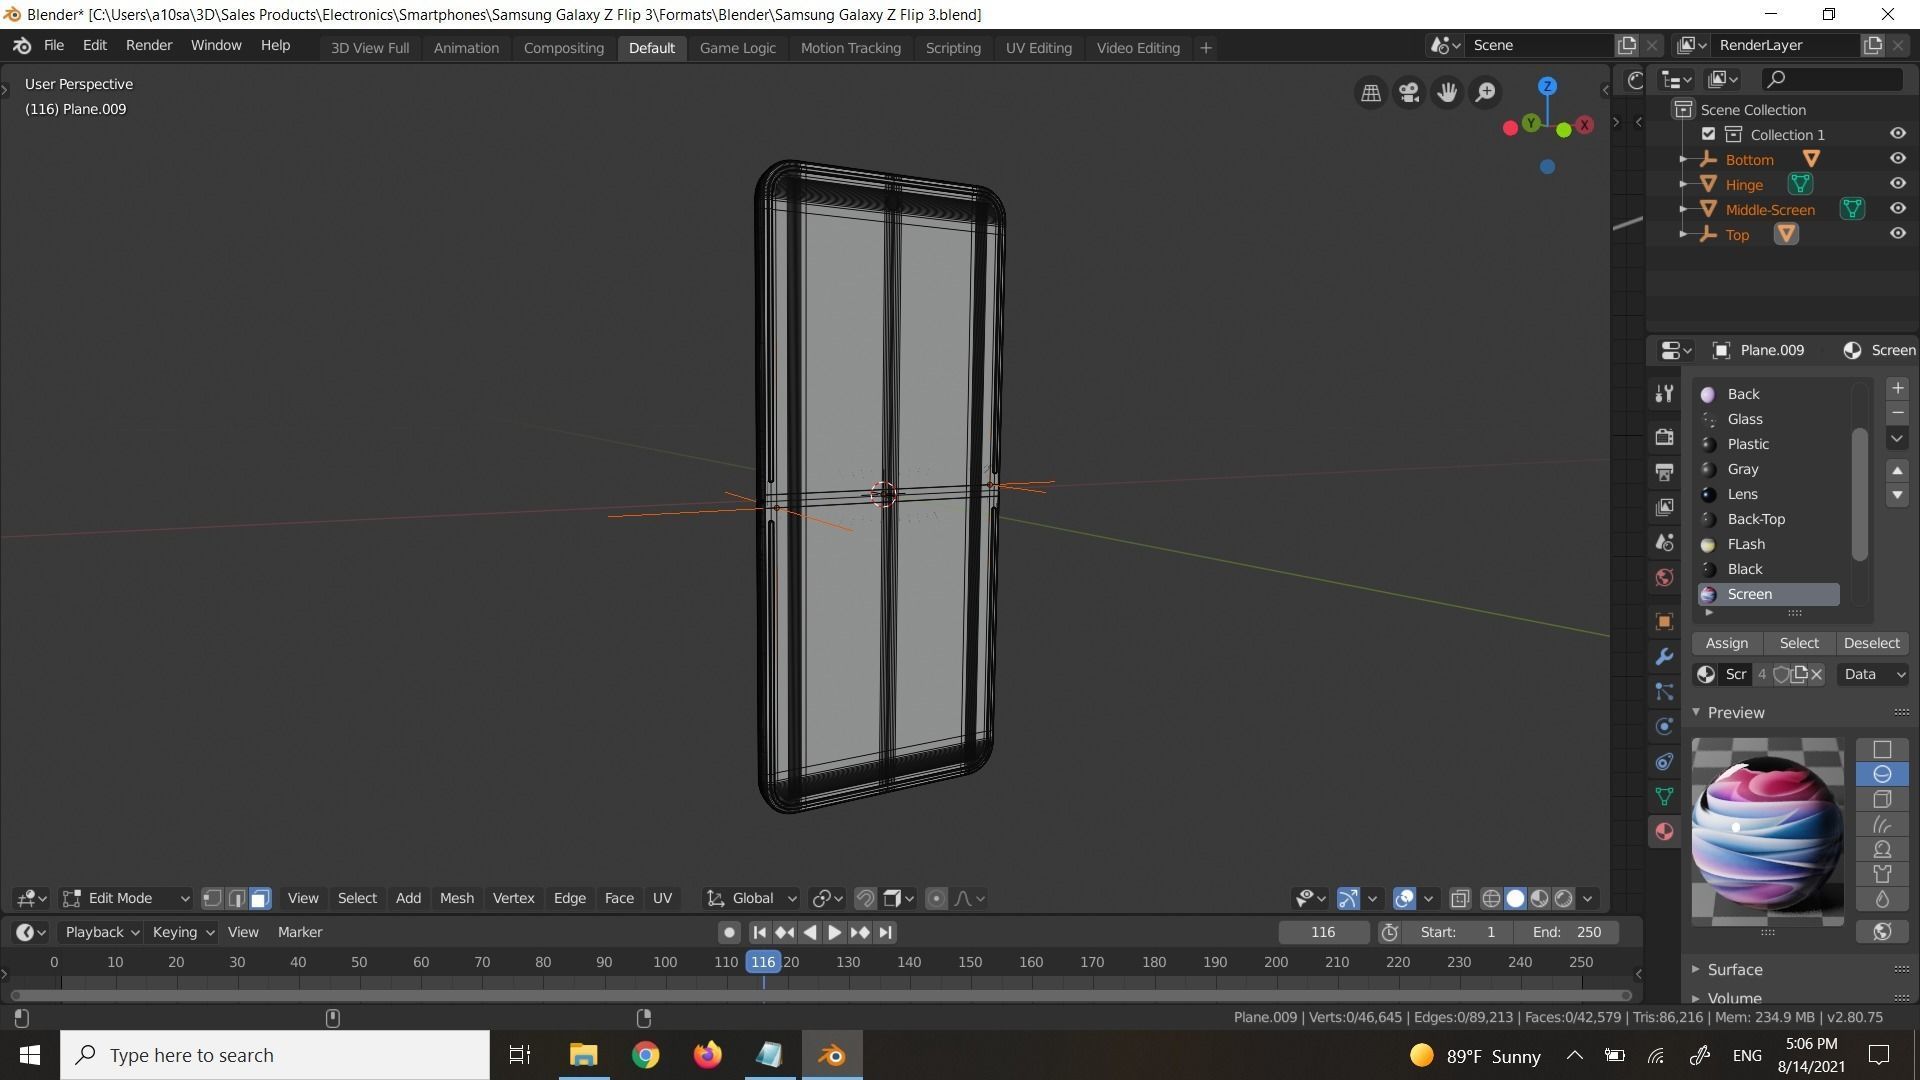Uncheck Collection 1 checkbox in outliner
Viewport: 1920px width, 1080px height.
coord(1708,134)
